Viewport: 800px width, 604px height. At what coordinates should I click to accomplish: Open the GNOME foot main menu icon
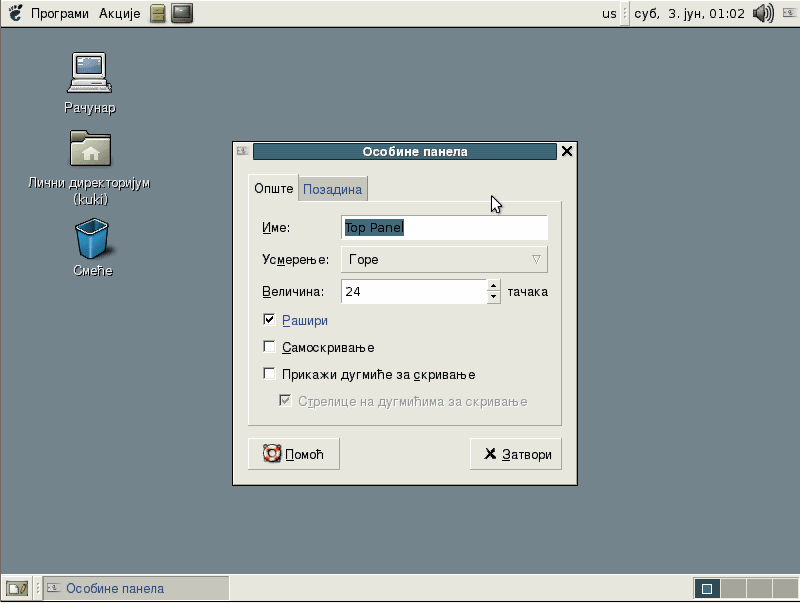pos(15,13)
